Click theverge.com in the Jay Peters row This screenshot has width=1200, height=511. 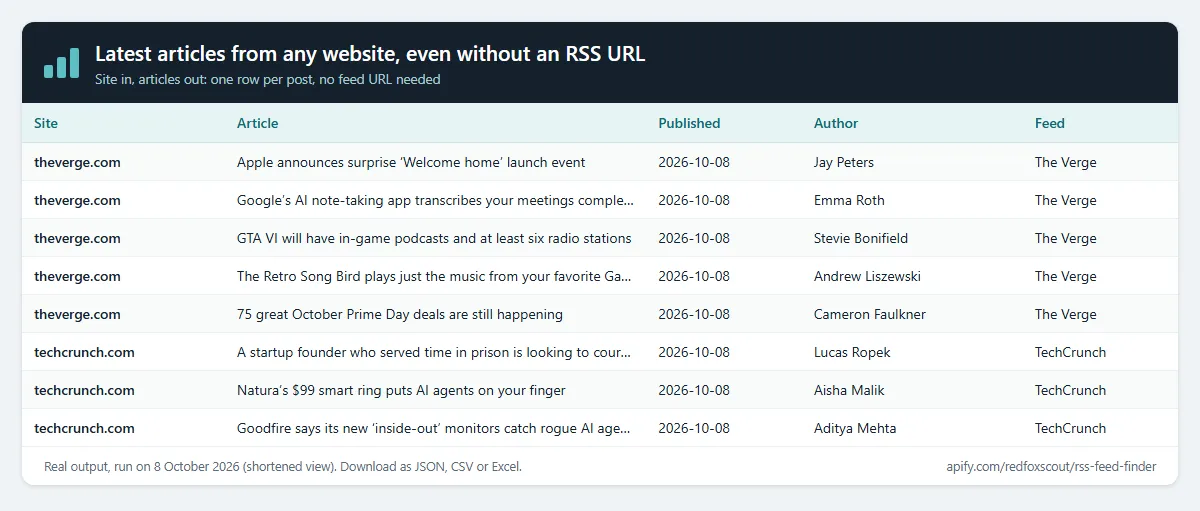77,162
